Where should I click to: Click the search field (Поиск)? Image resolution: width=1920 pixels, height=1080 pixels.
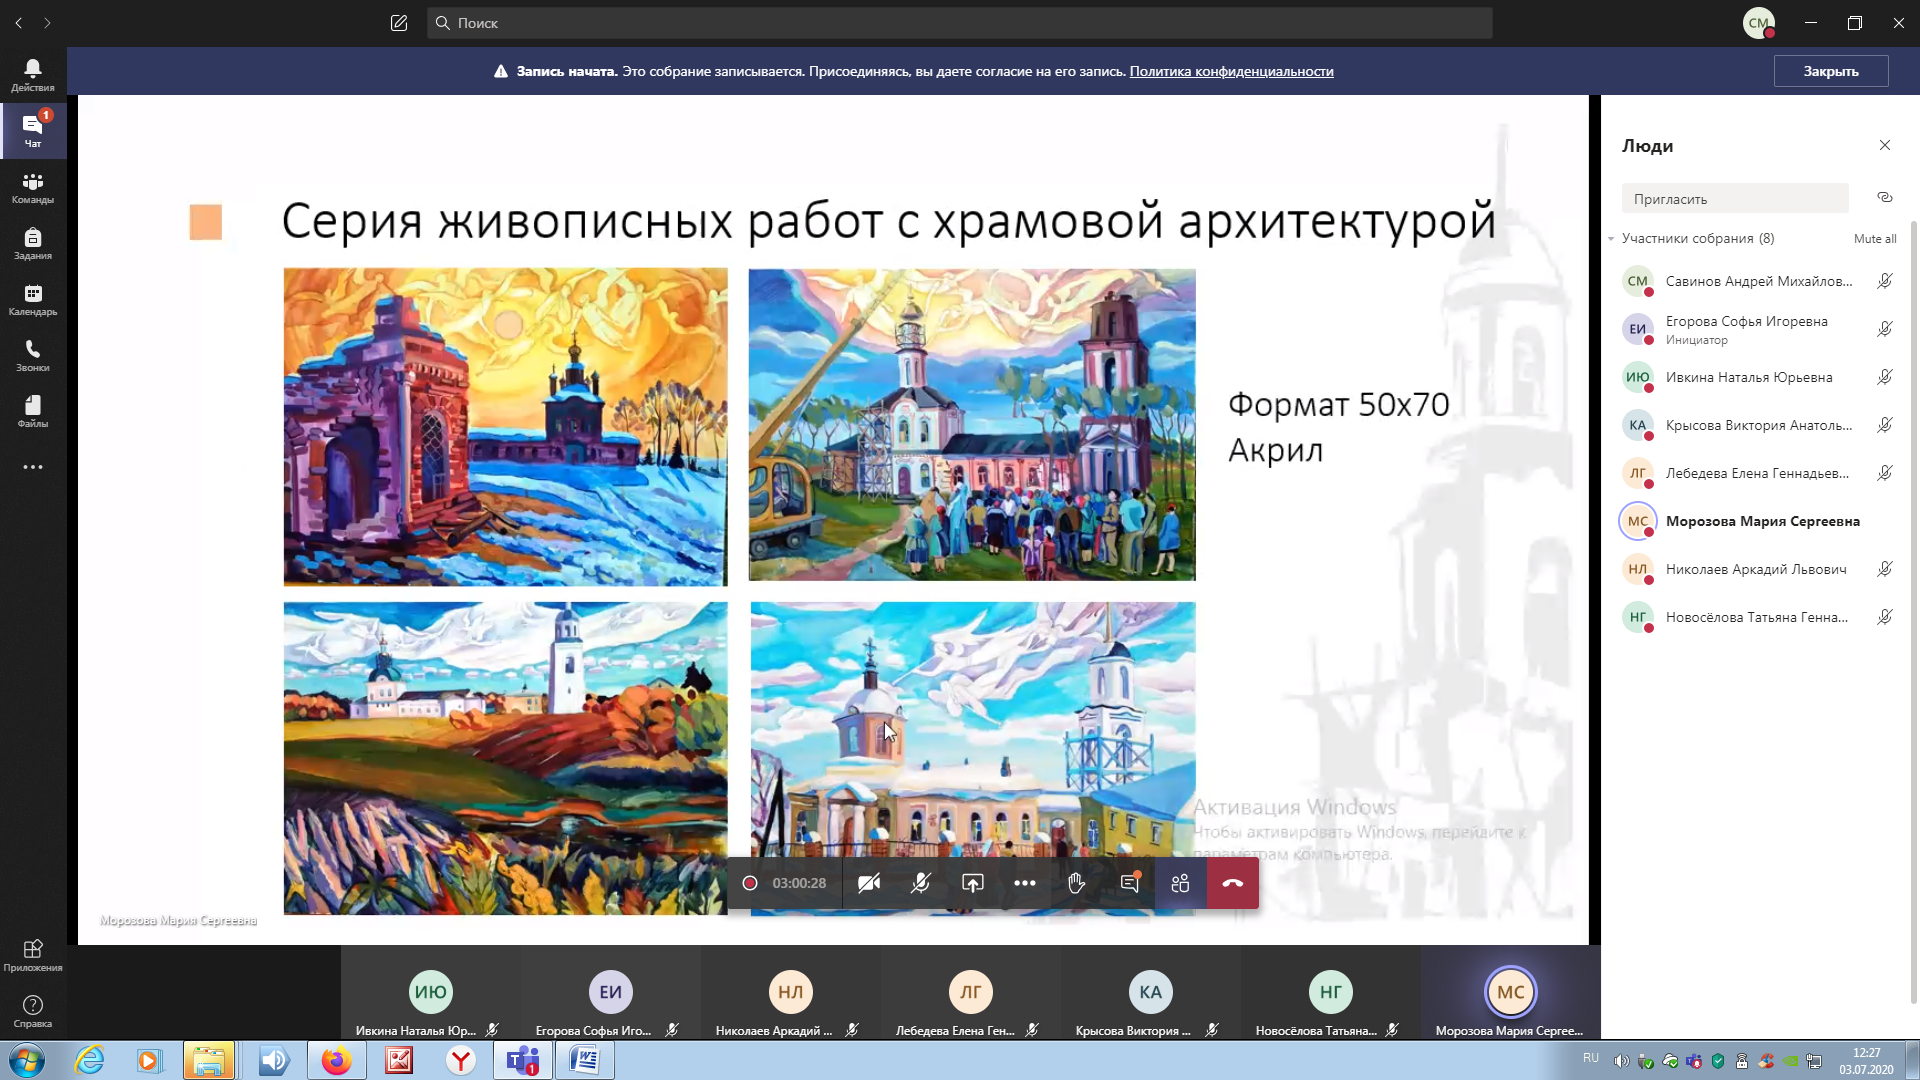pyautogui.click(x=960, y=23)
